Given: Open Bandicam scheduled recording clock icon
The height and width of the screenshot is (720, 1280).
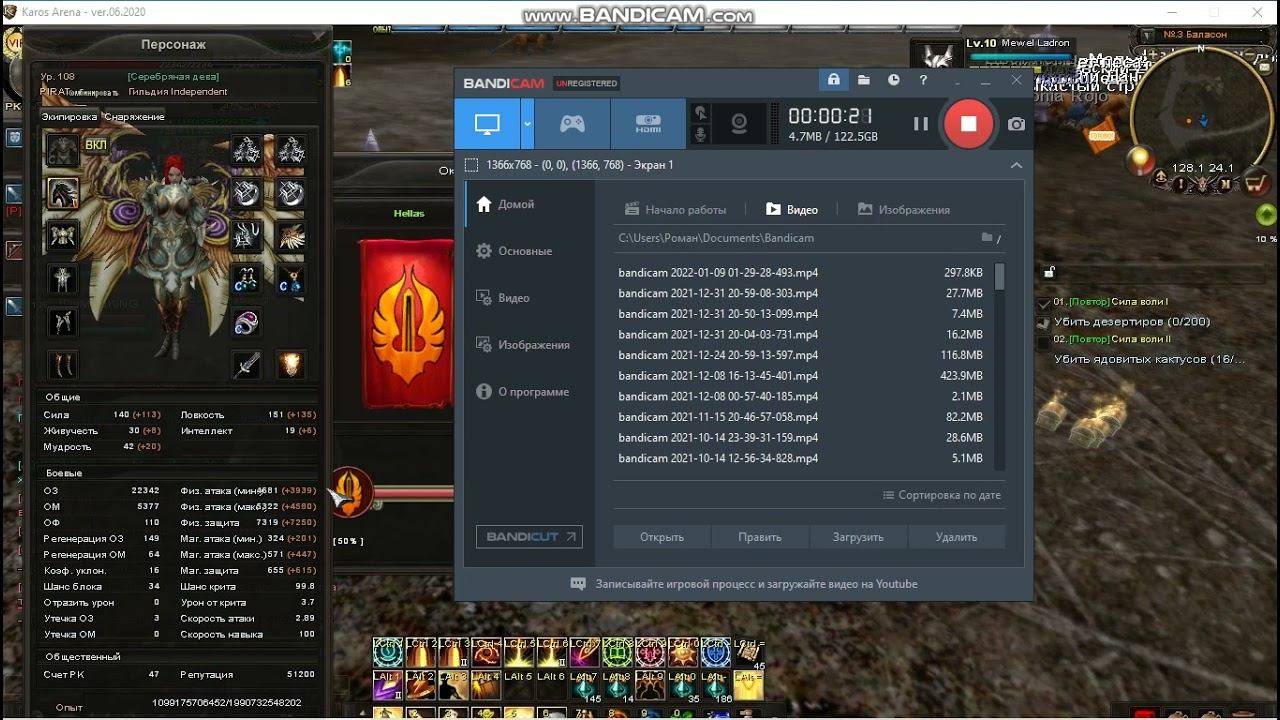Looking at the screenshot, I should coord(894,80).
